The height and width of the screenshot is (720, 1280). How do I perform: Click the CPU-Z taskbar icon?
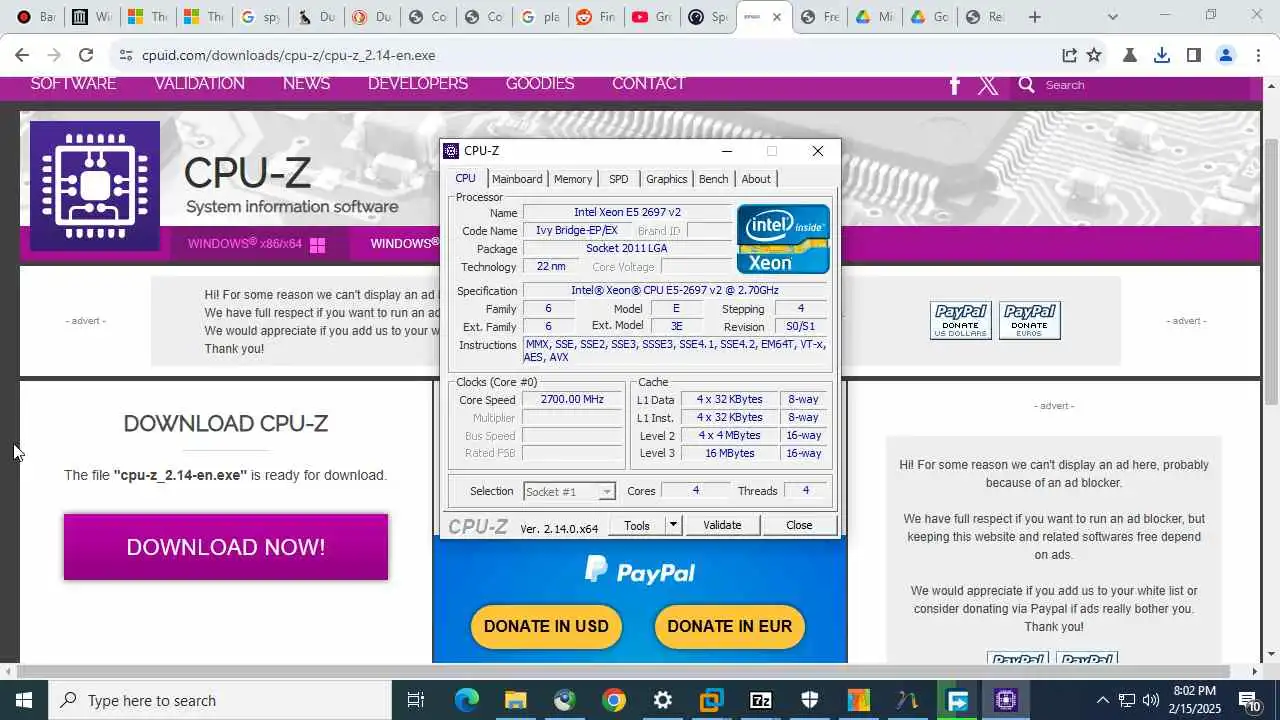coord(1006,700)
